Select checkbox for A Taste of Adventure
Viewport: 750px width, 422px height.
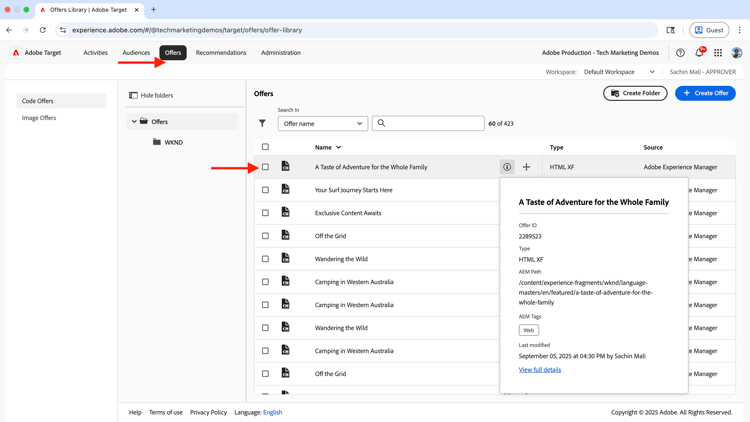265,167
